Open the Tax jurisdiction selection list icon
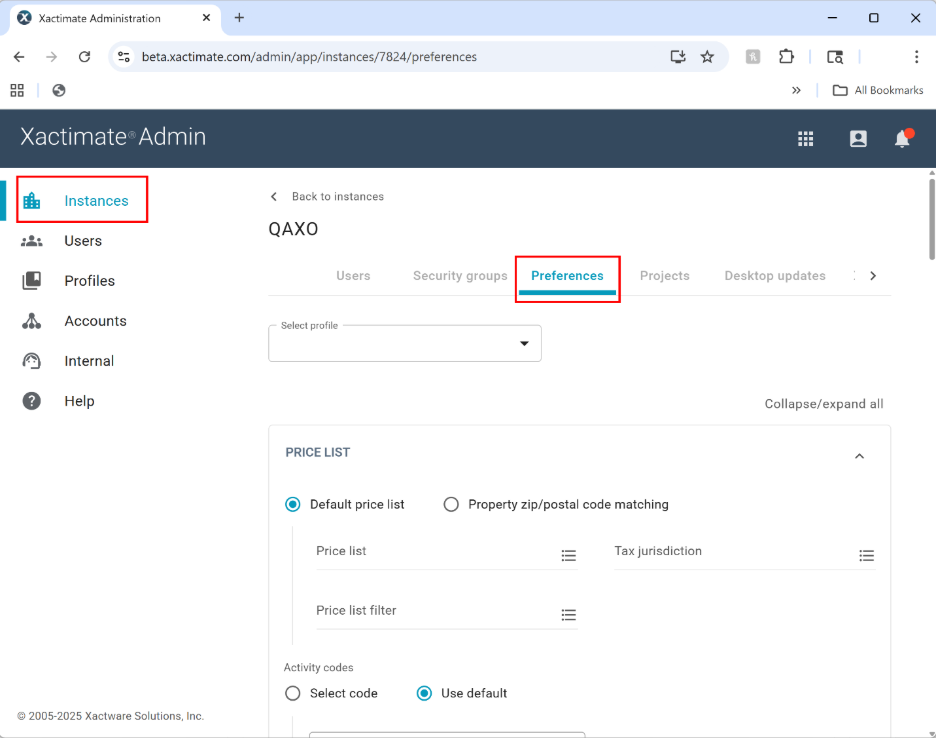 866,555
